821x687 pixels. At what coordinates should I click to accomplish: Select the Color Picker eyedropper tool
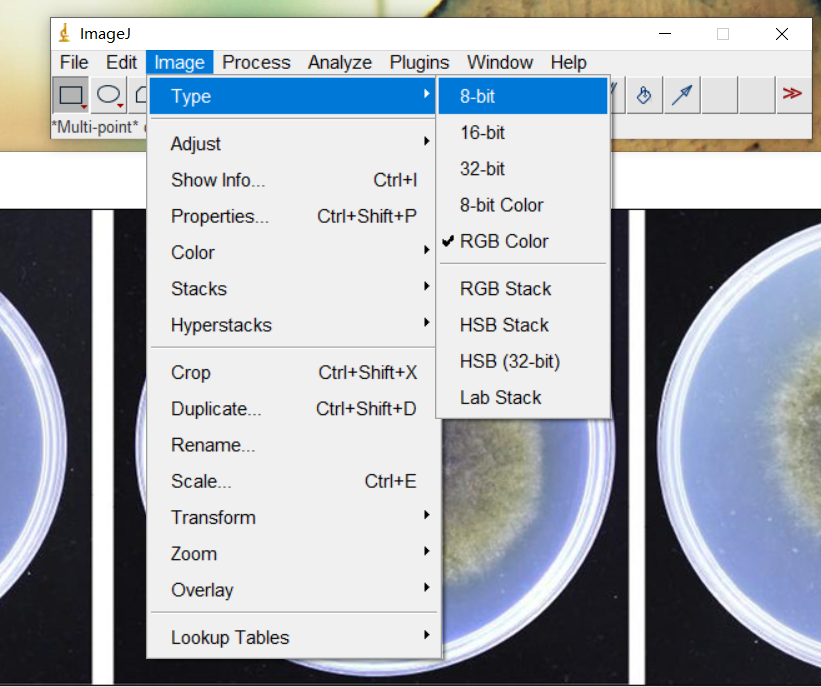click(x=682, y=95)
